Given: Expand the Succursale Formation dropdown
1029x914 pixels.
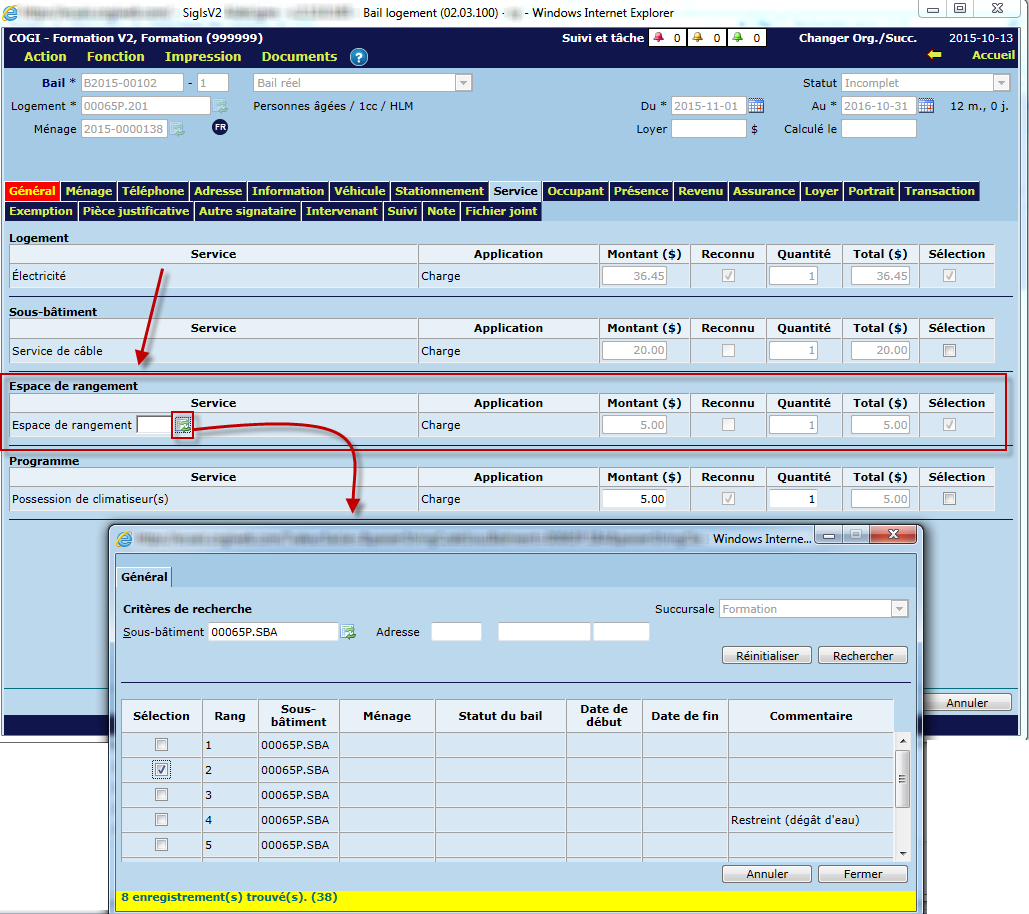Looking at the screenshot, I should 899,609.
